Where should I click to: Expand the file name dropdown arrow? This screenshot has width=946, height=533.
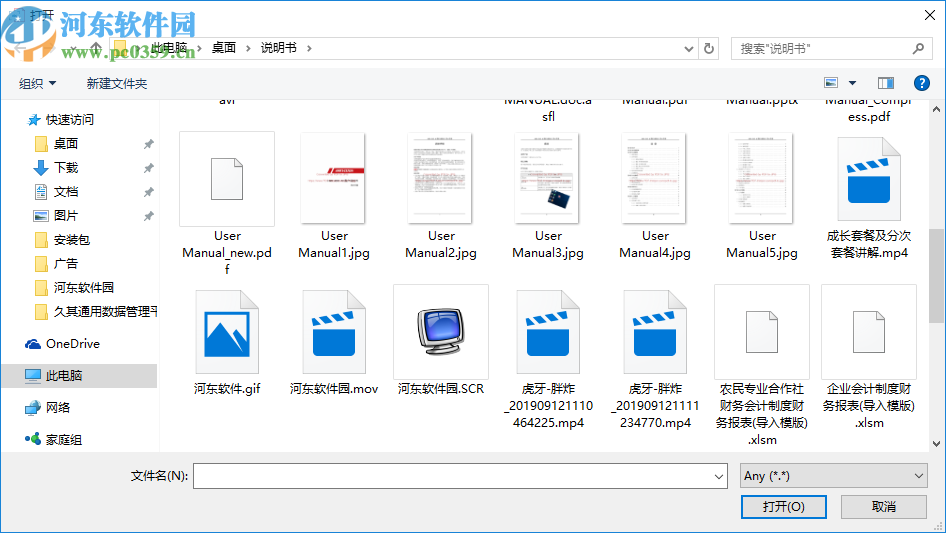[x=719, y=476]
